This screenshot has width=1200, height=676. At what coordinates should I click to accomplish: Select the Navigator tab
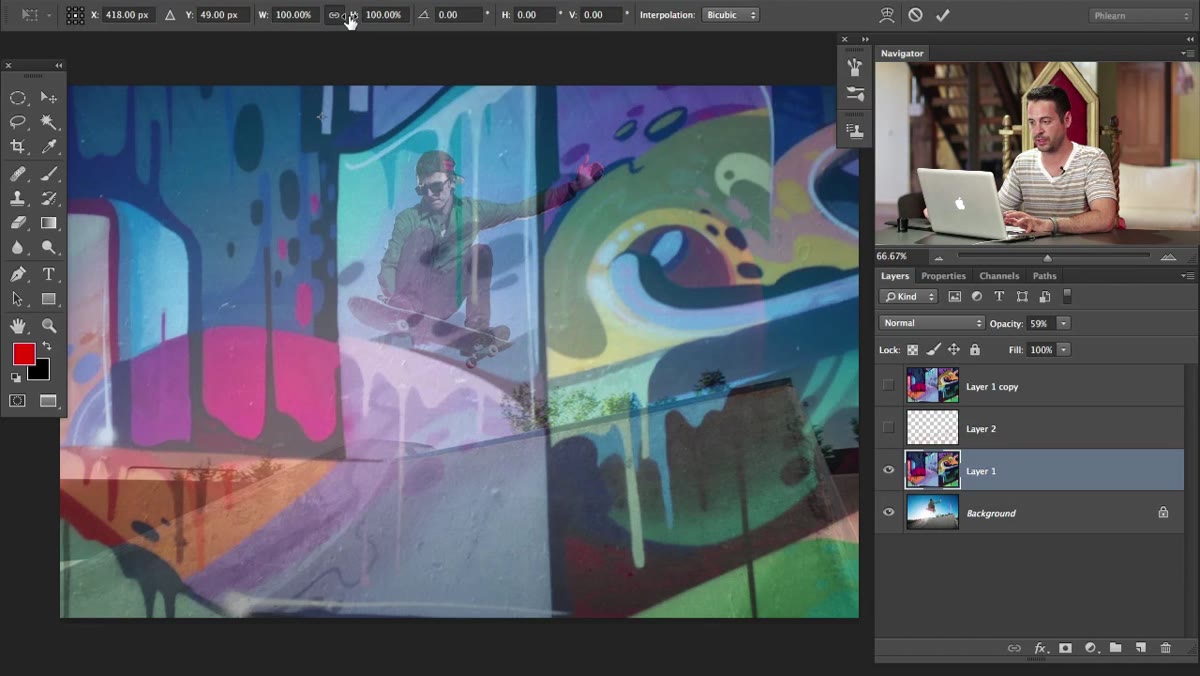tap(902, 53)
